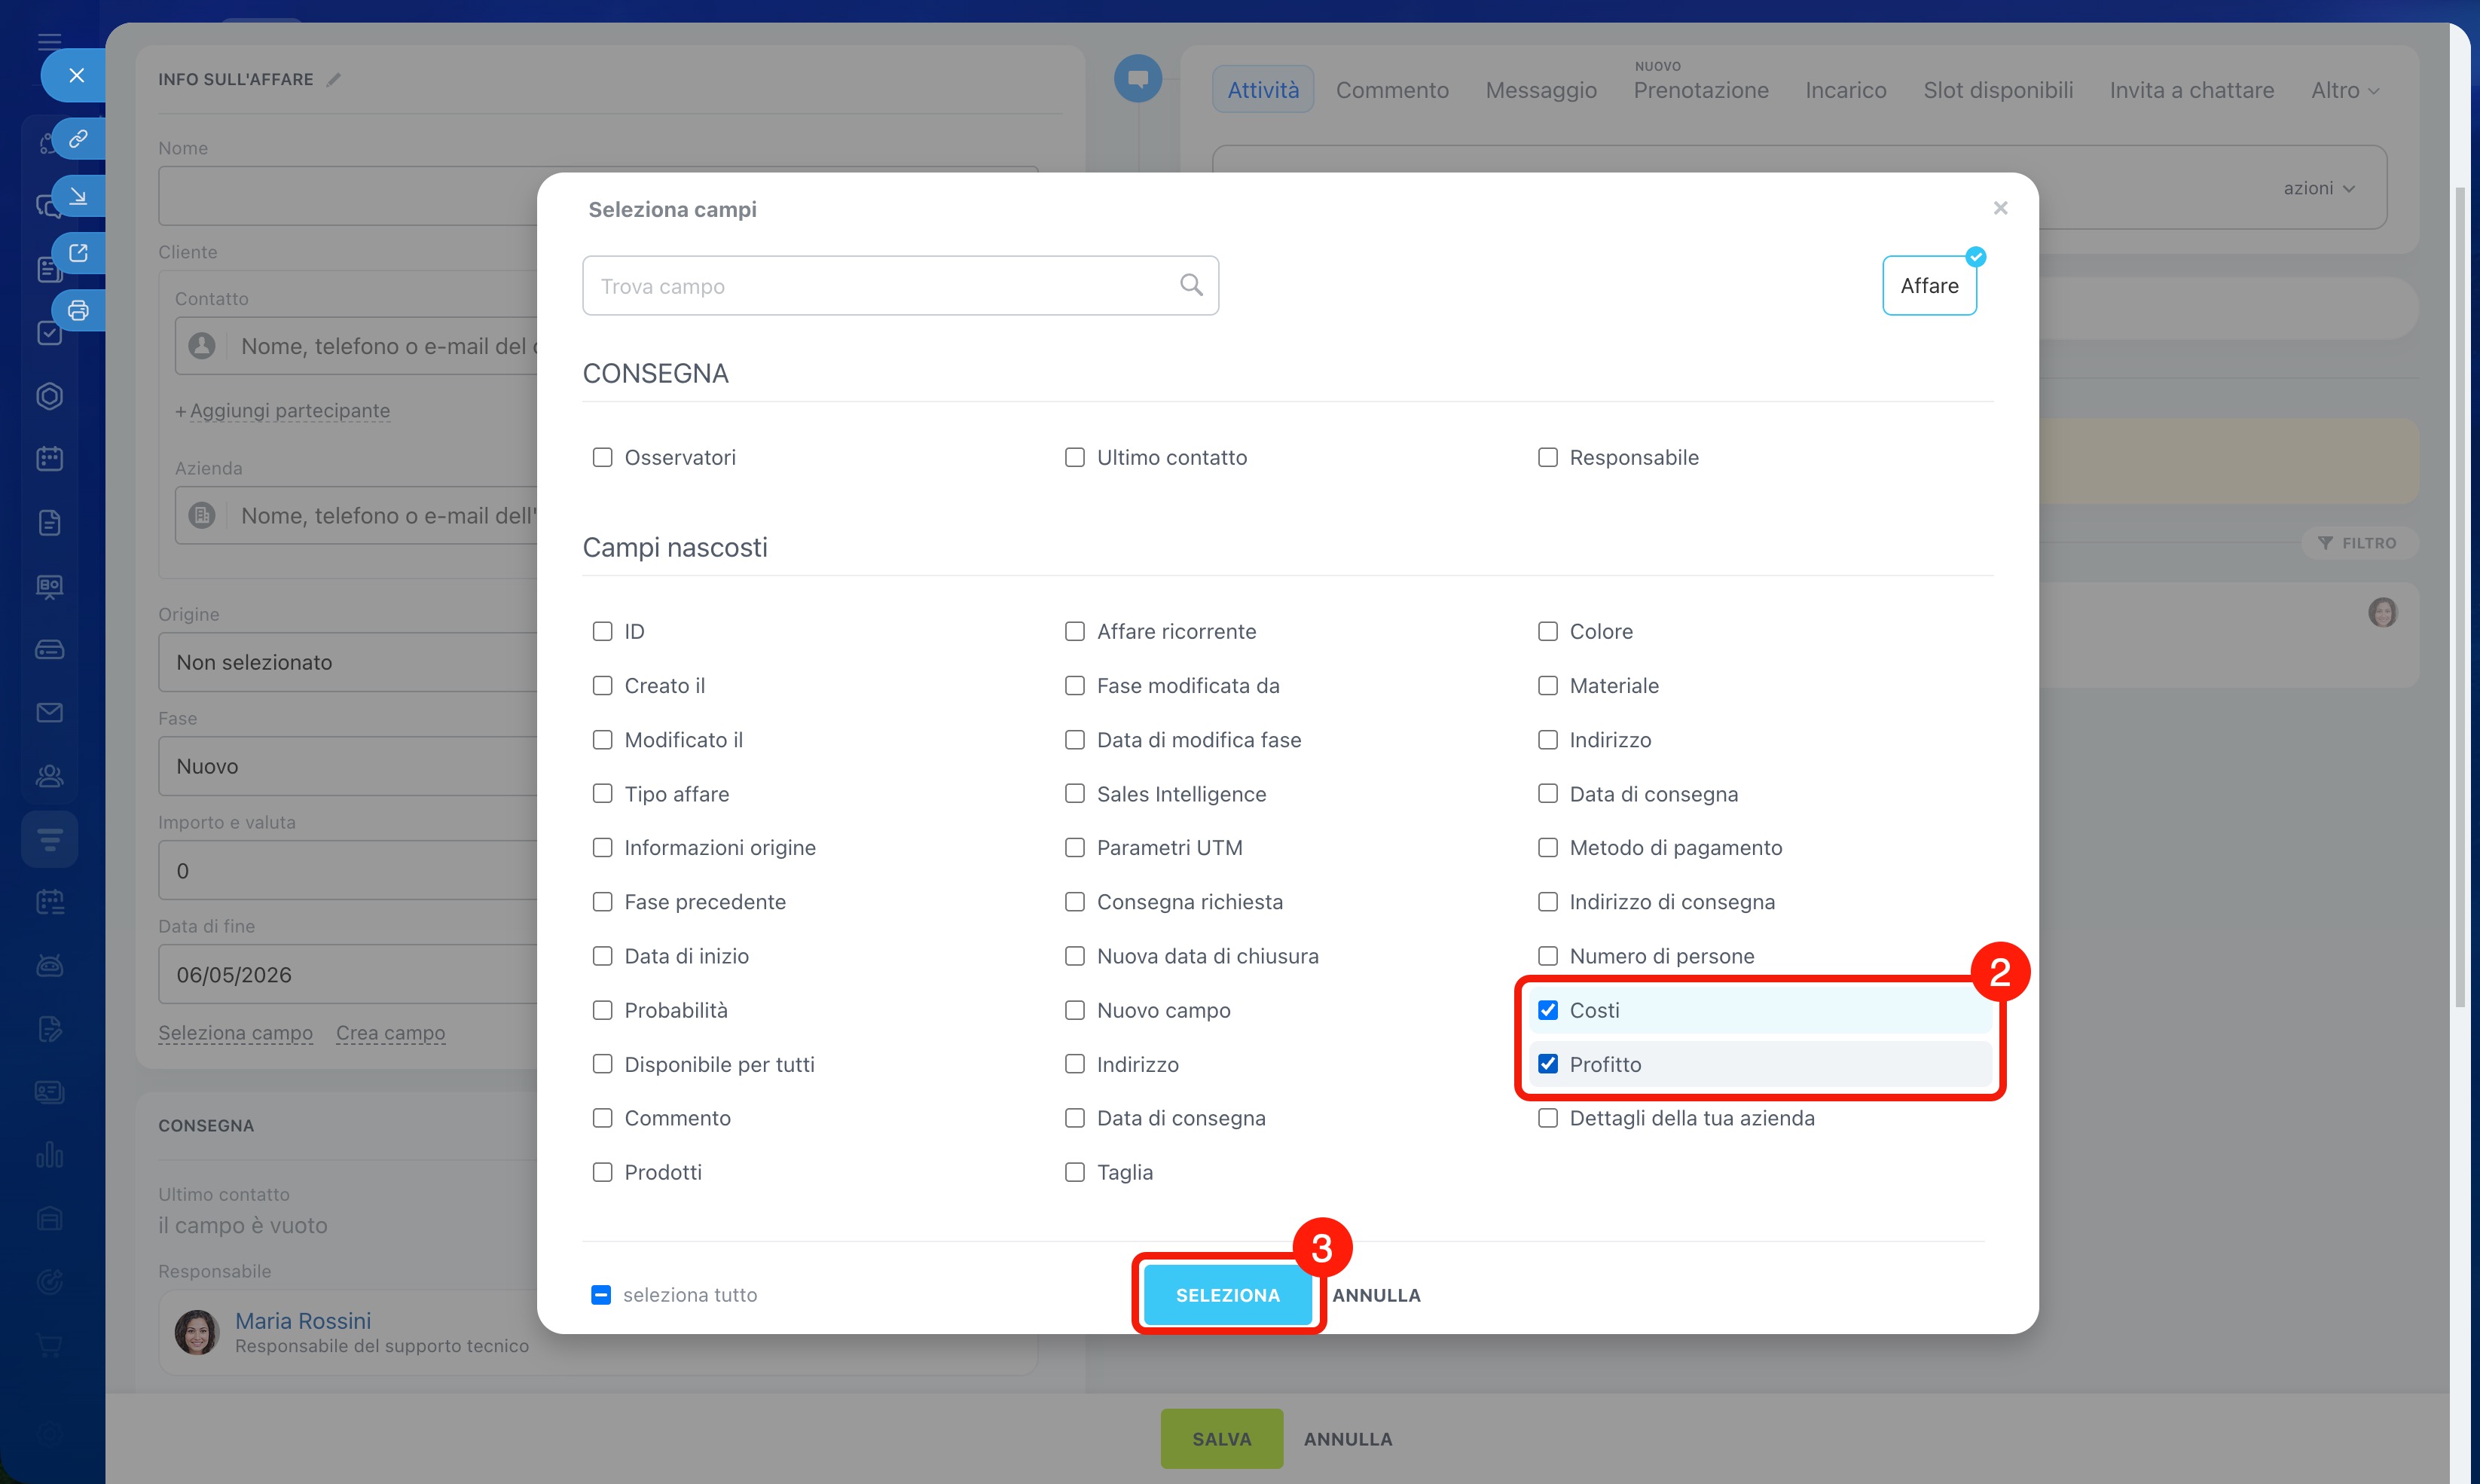This screenshot has width=2480, height=1484.
Task: Open the mail icon in left sidebar
Action: pyautogui.click(x=49, y=712)
